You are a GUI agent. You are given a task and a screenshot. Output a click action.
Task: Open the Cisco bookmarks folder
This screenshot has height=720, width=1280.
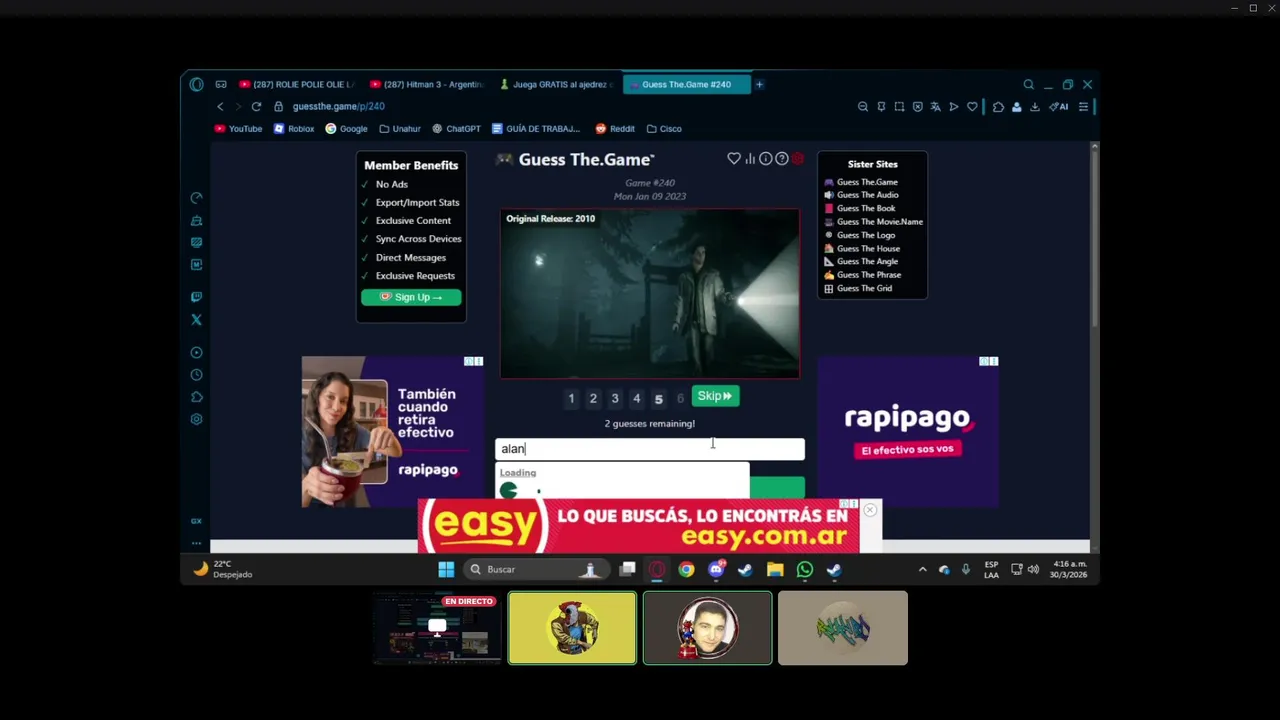[x=664, y=129]
